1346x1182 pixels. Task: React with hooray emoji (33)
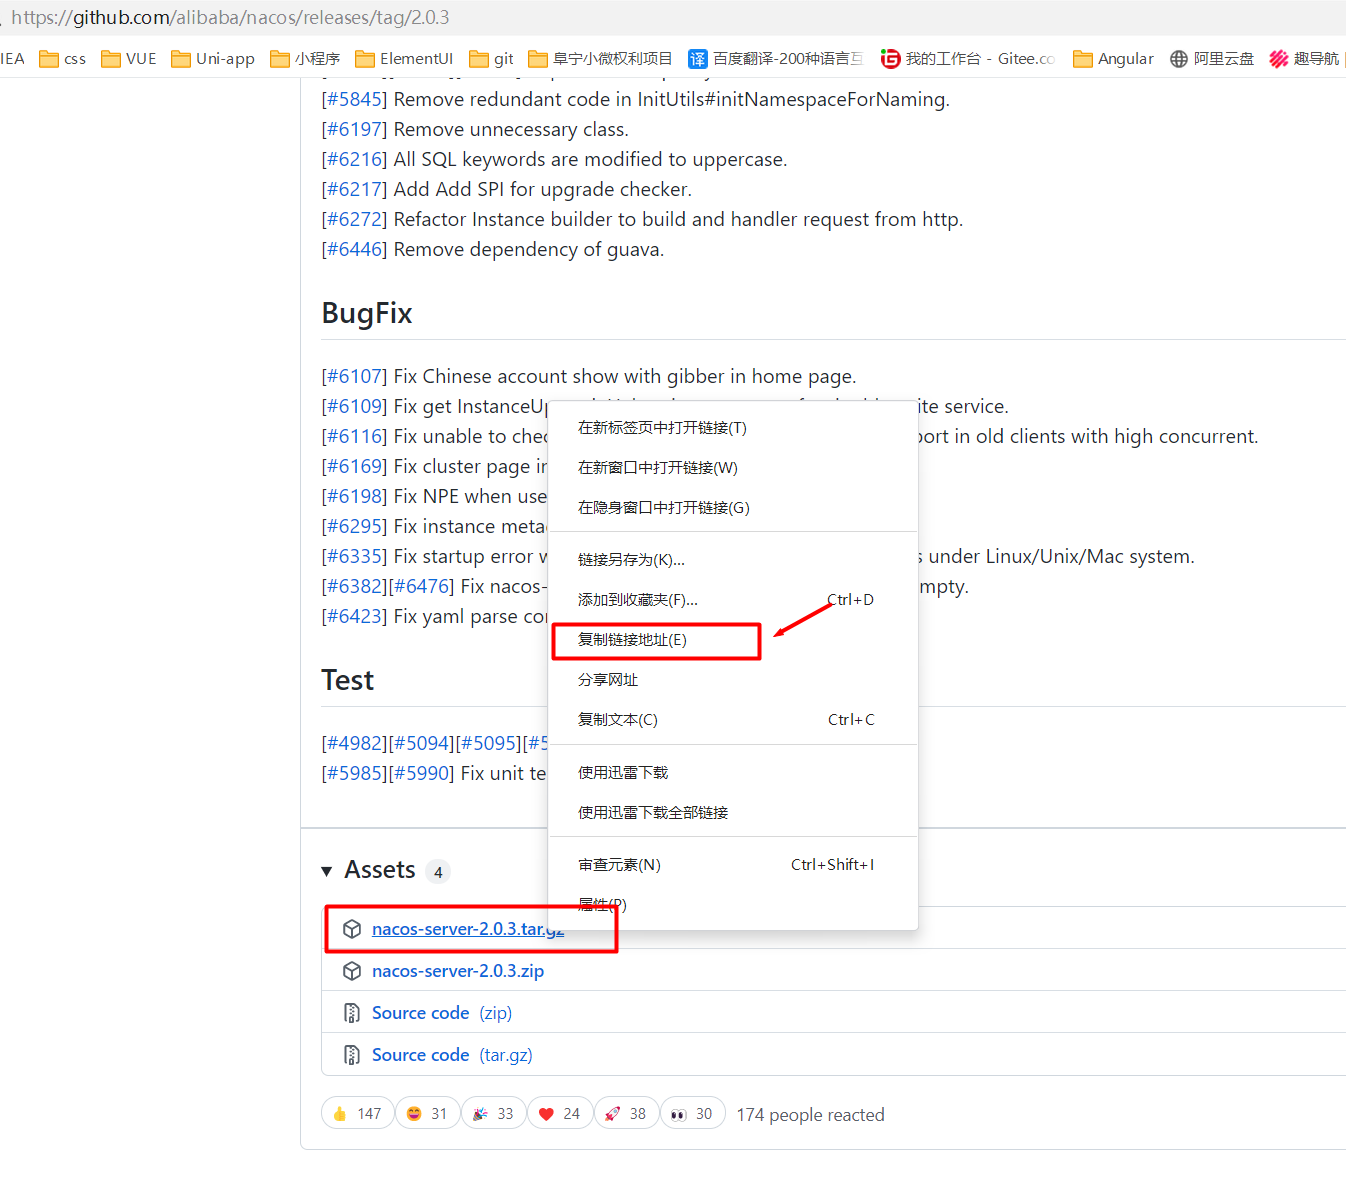(x=493, y=1113)
